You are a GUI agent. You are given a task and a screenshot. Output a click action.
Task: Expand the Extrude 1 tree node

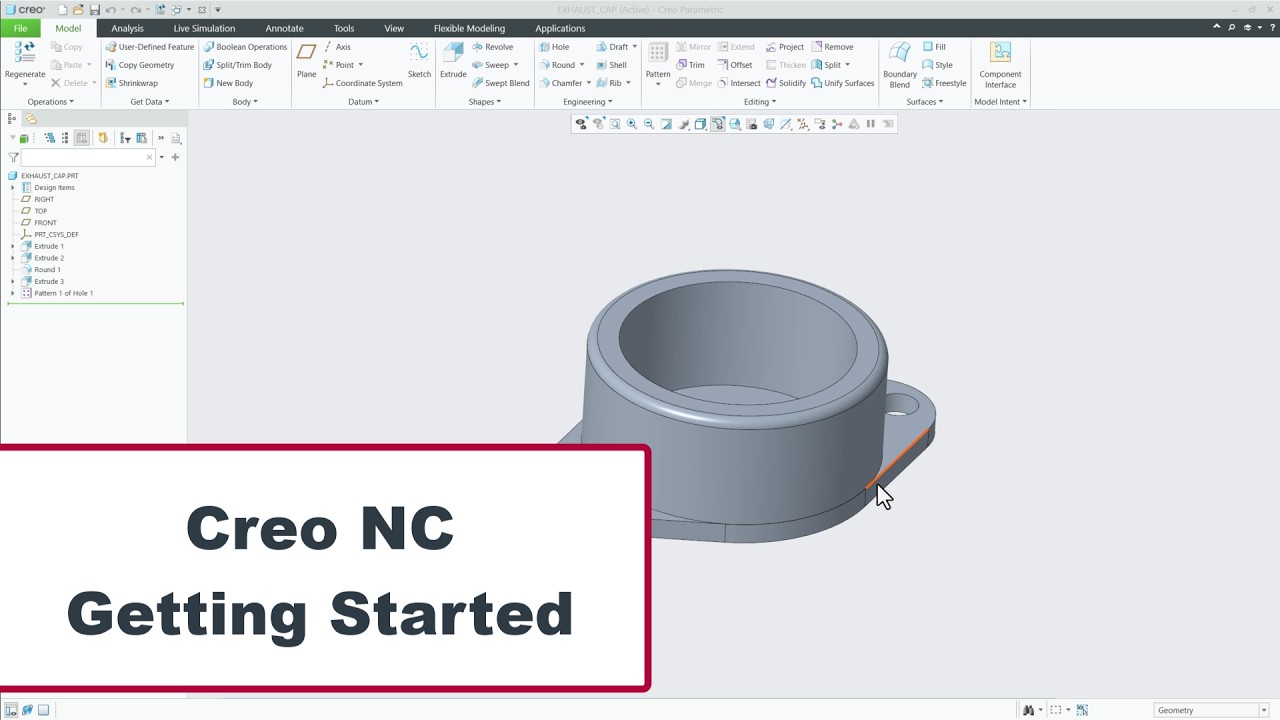pos(13,246)
